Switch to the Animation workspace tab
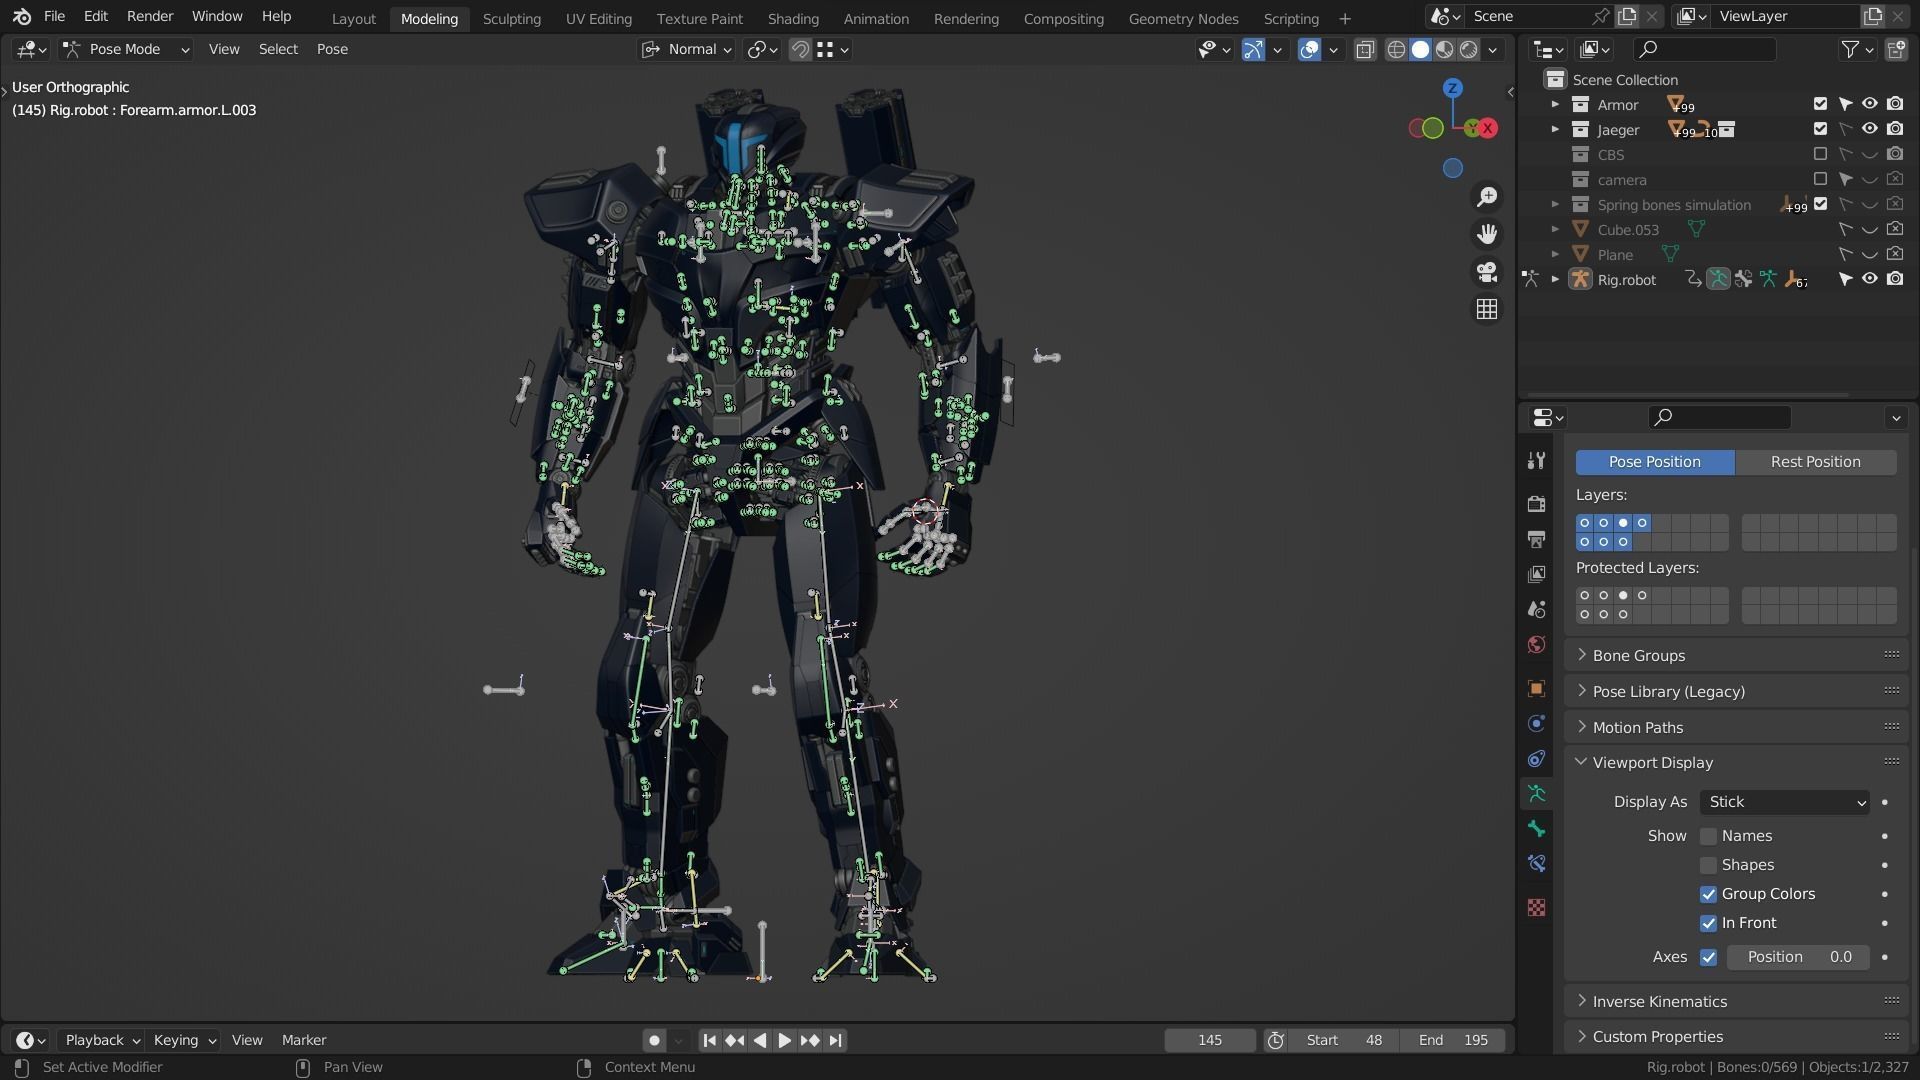This screenshot has height=1080, width=1920. pos(876,18)
